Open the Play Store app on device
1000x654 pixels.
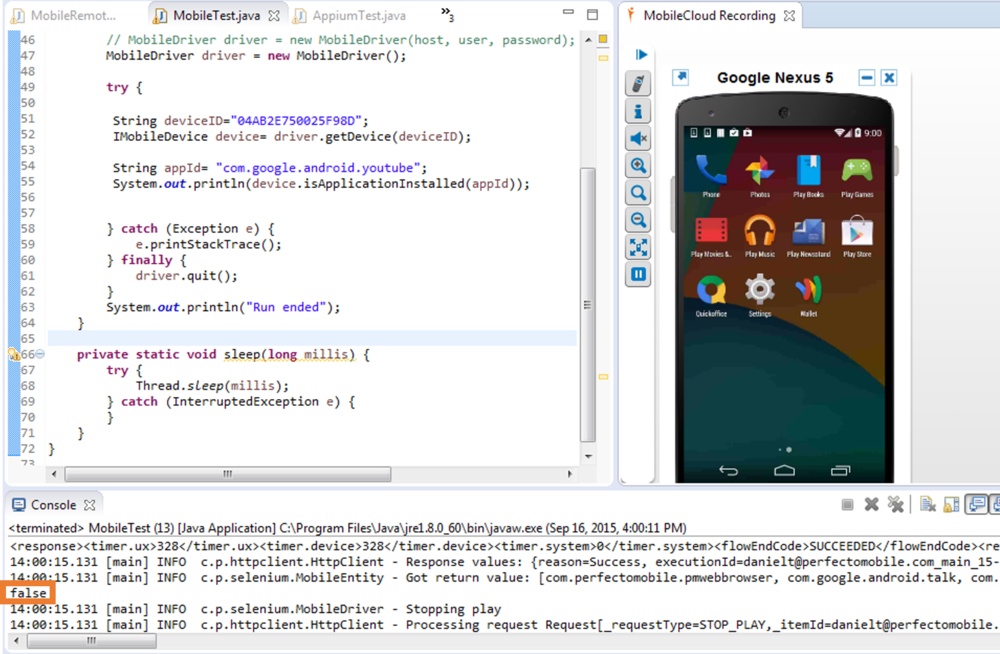[856, 232]
